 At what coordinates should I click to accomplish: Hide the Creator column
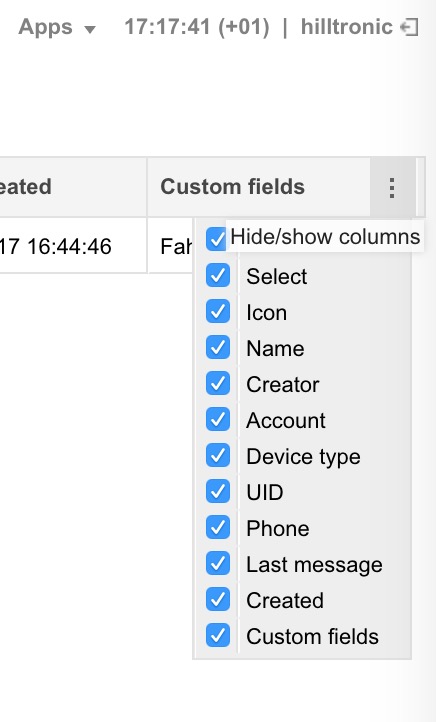pyautogui.click(x=218, y=384)
